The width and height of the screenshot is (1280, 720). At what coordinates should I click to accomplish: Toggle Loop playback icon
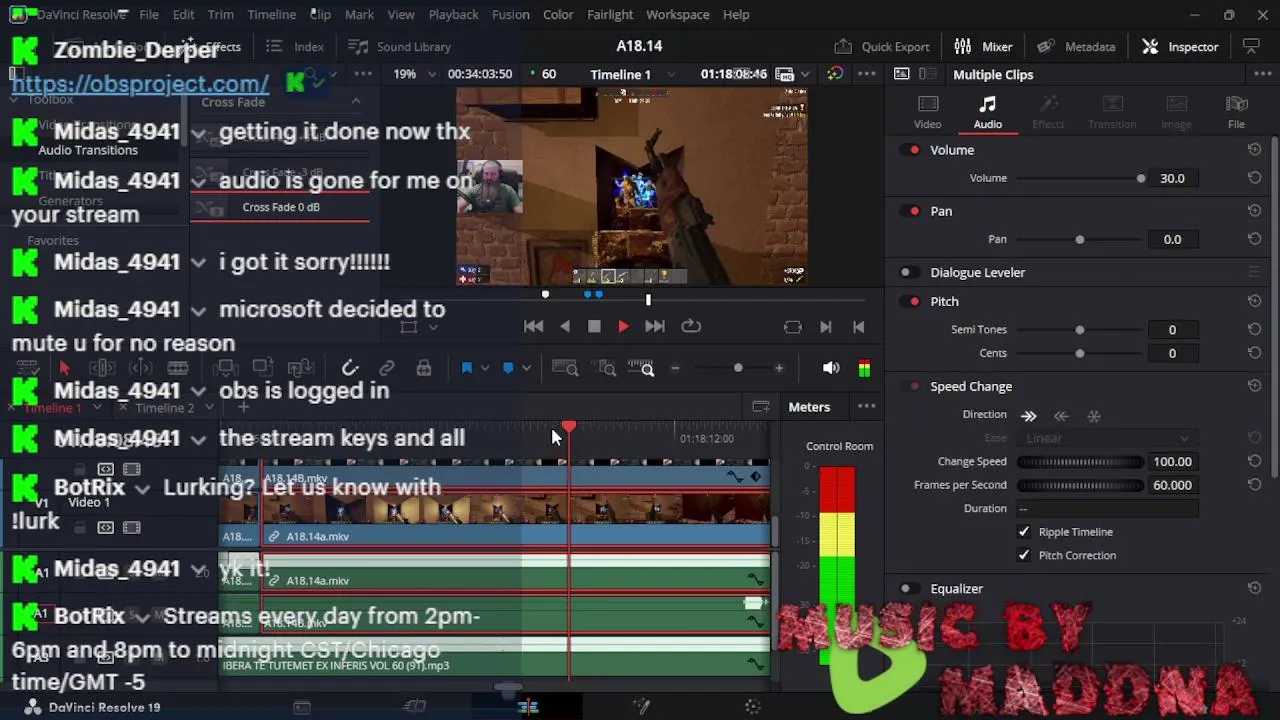click(x=691, y=326)
